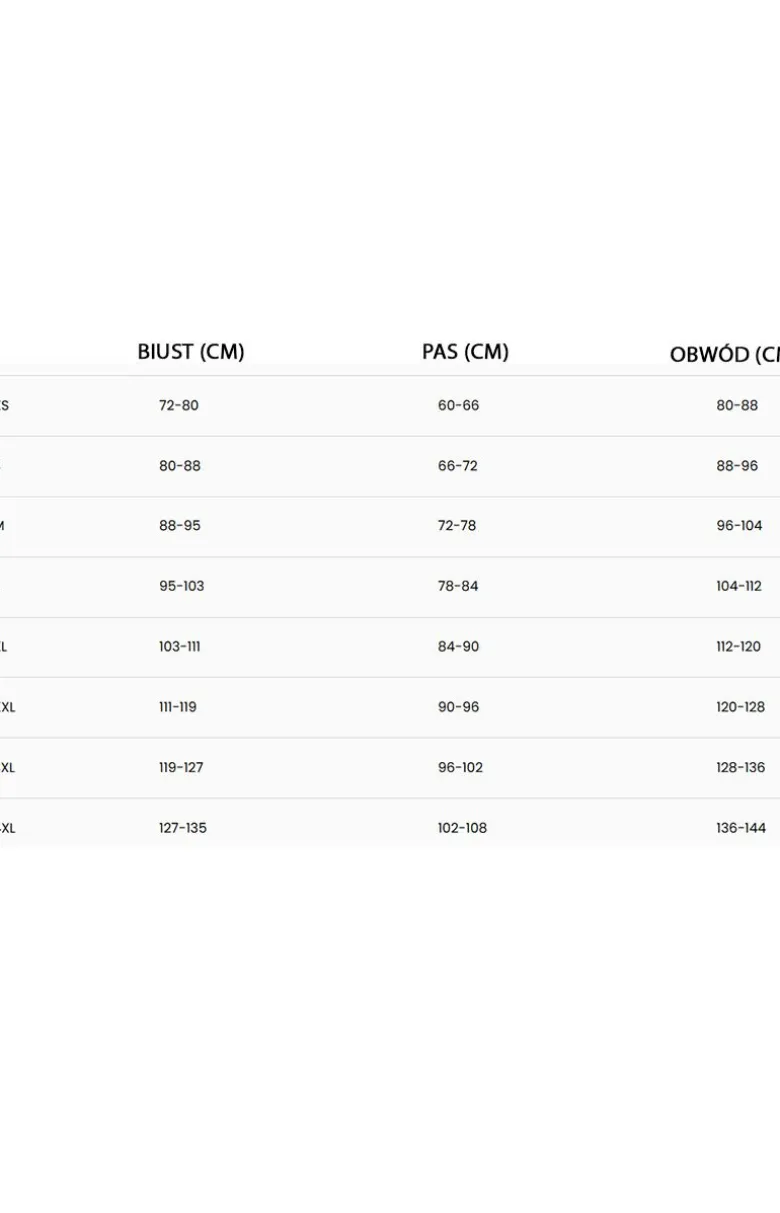
Task: Click the BIUST (CM) column header
Action: point(191,352)
